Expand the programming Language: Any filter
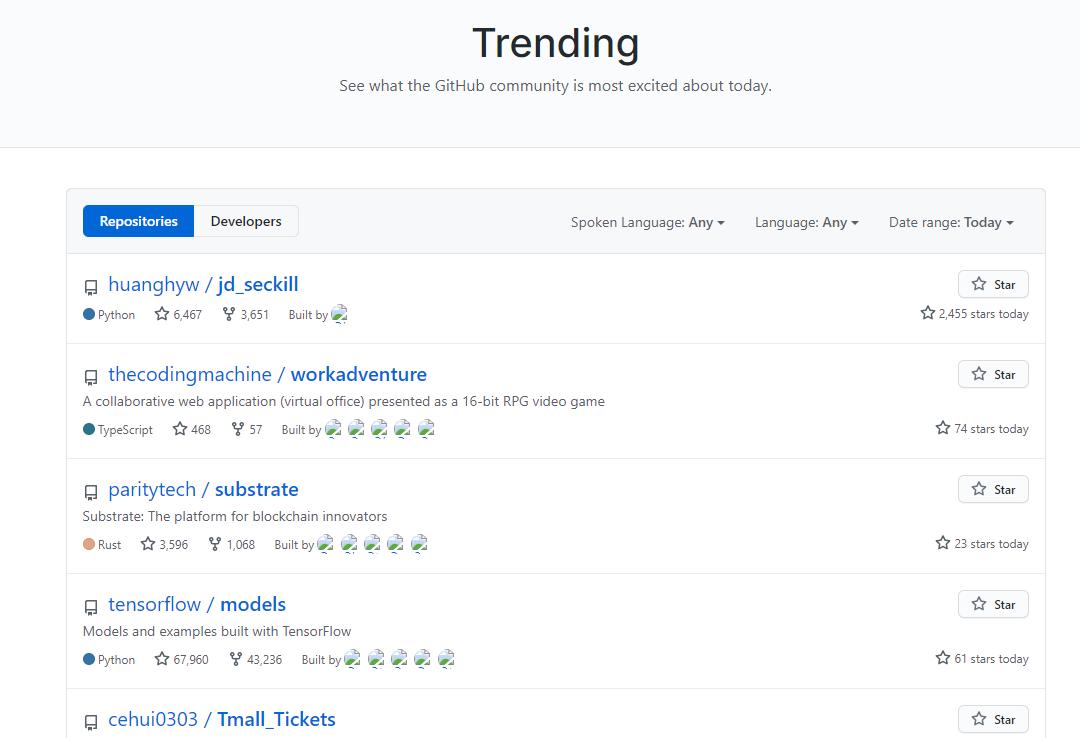This screenshot has height=738, width=1080. tap(807, 223)
